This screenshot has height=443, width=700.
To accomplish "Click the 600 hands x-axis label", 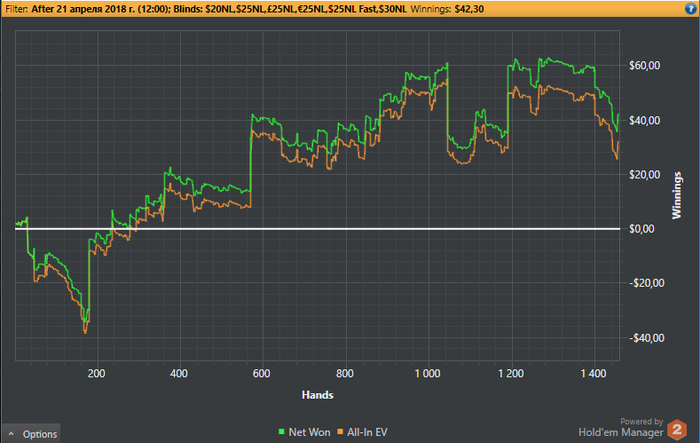I will point(262,373).
